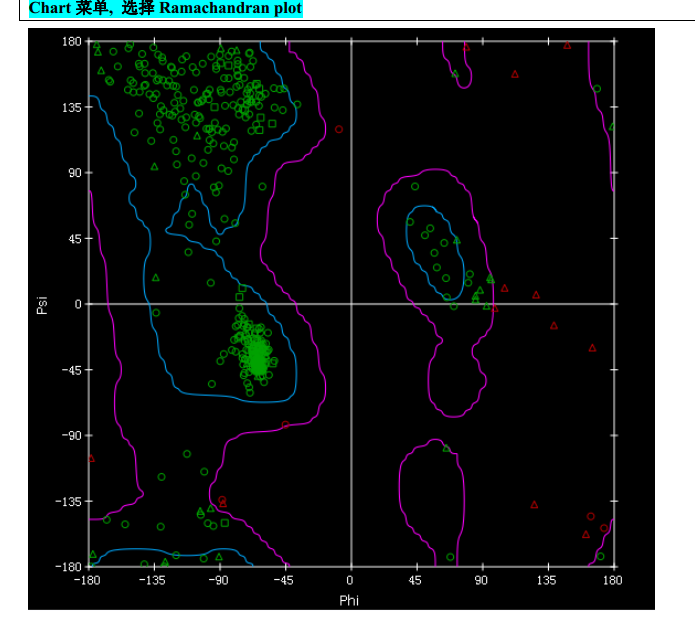
Task: Click the "135" label on the Psi axis
Action: coord(72,107)
